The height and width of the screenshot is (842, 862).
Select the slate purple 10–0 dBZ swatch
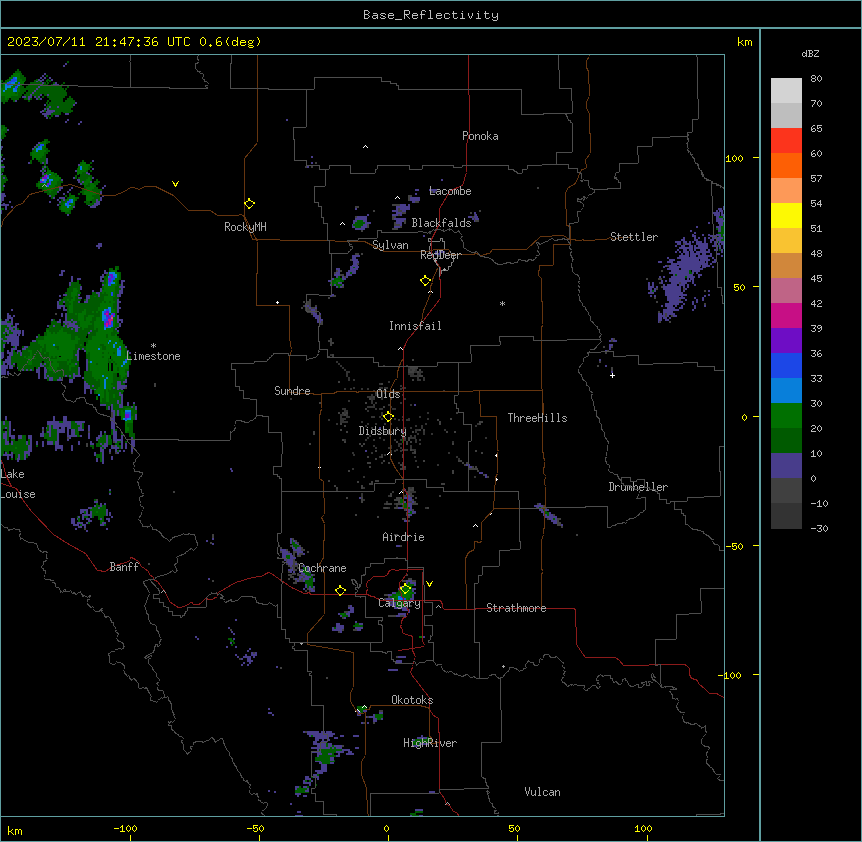pos(786,466)
